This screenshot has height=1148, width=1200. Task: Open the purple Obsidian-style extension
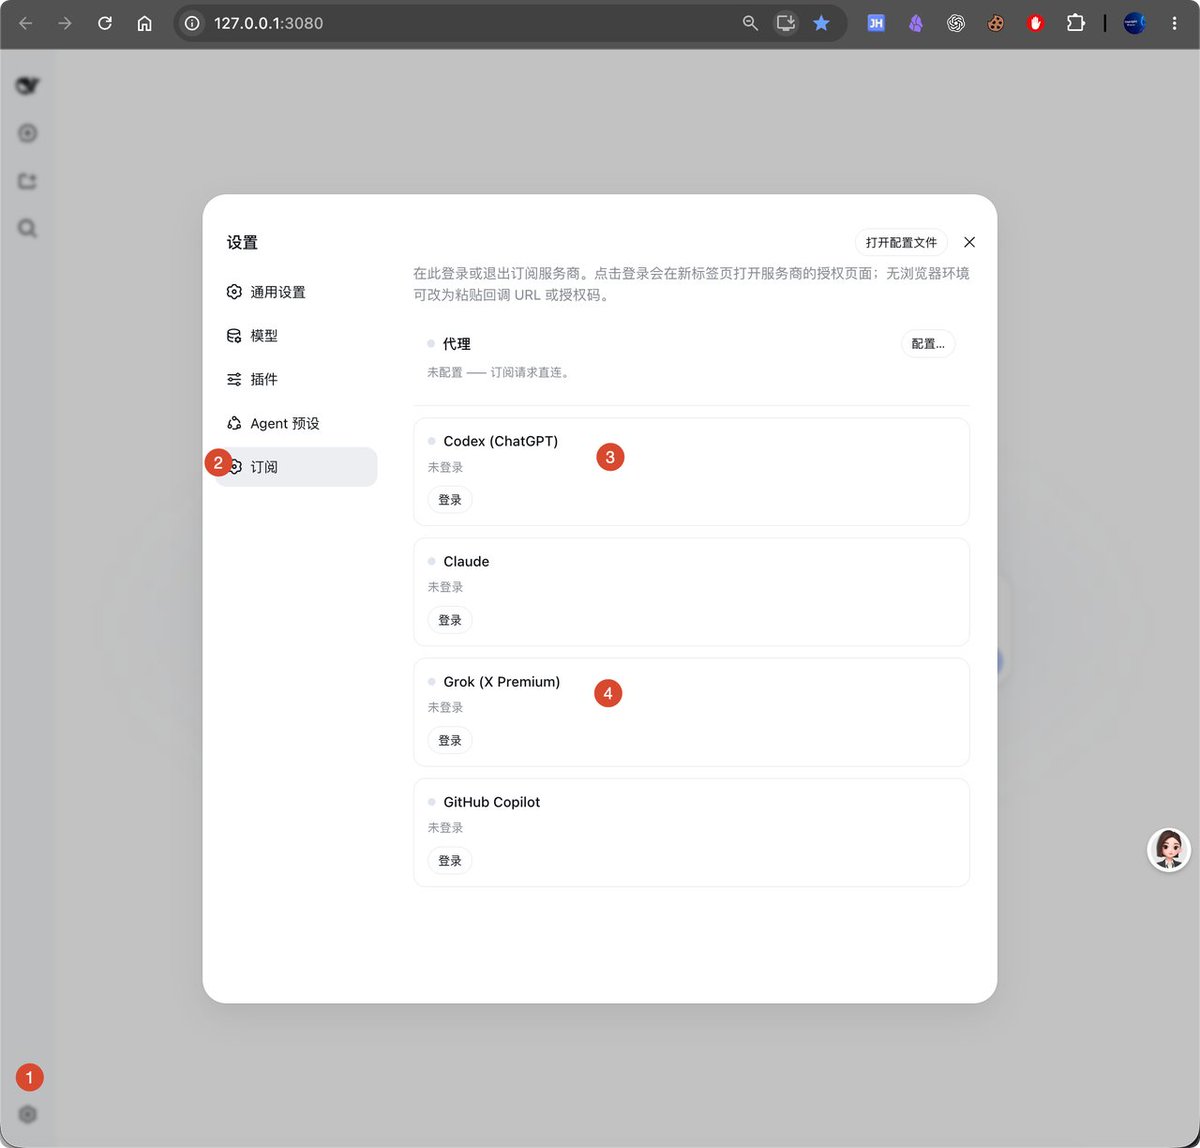click(x=916, y=23)
